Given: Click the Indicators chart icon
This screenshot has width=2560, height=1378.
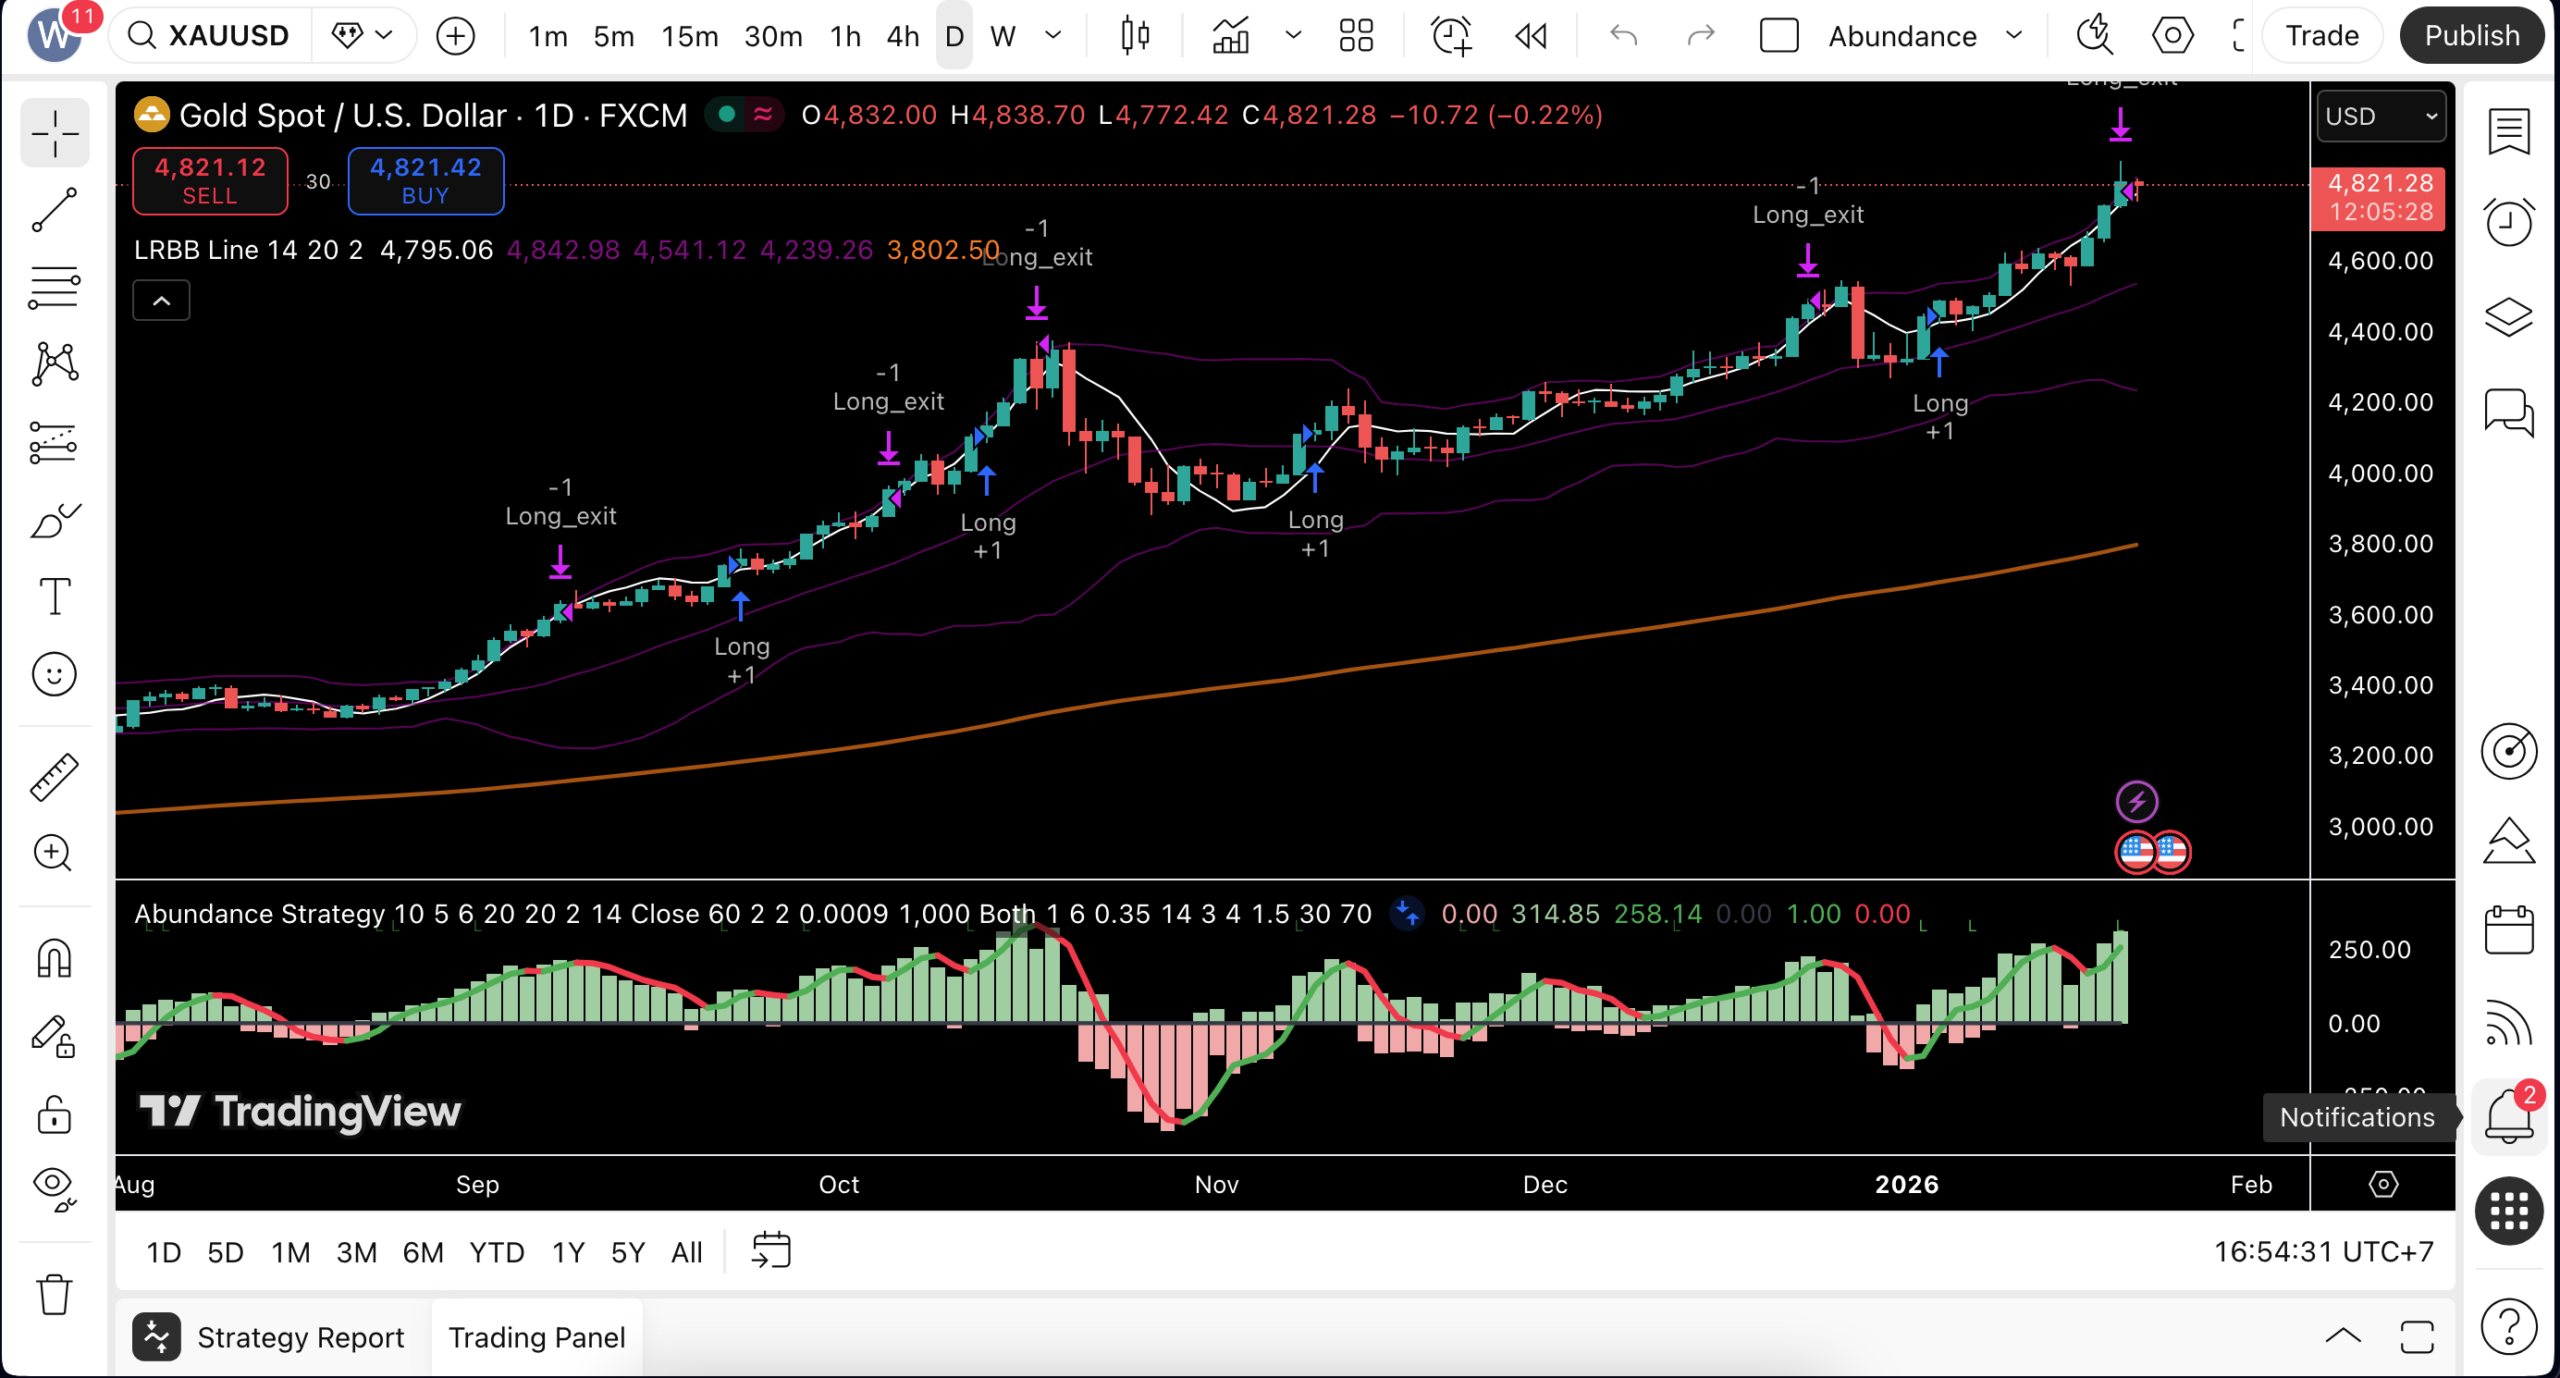Looking at the screenshot, I should point(1231,36).
